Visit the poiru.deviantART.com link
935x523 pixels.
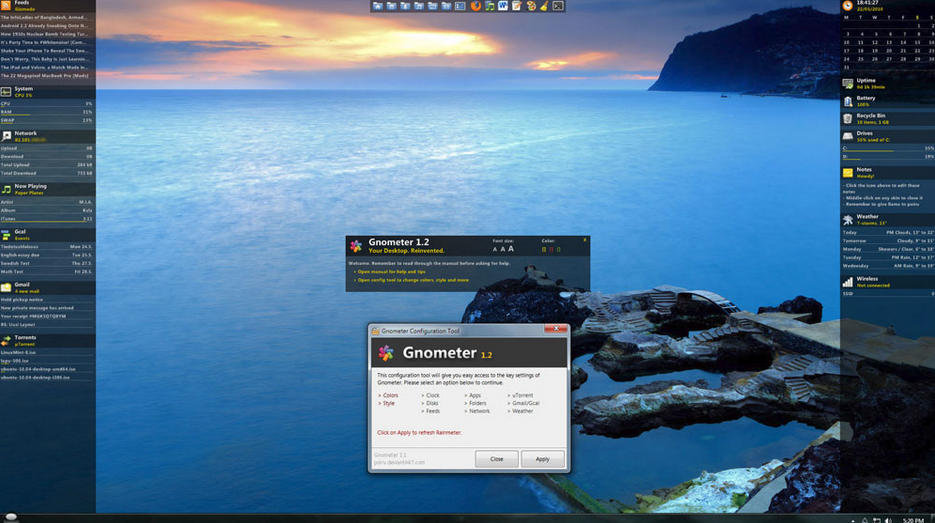400,462
